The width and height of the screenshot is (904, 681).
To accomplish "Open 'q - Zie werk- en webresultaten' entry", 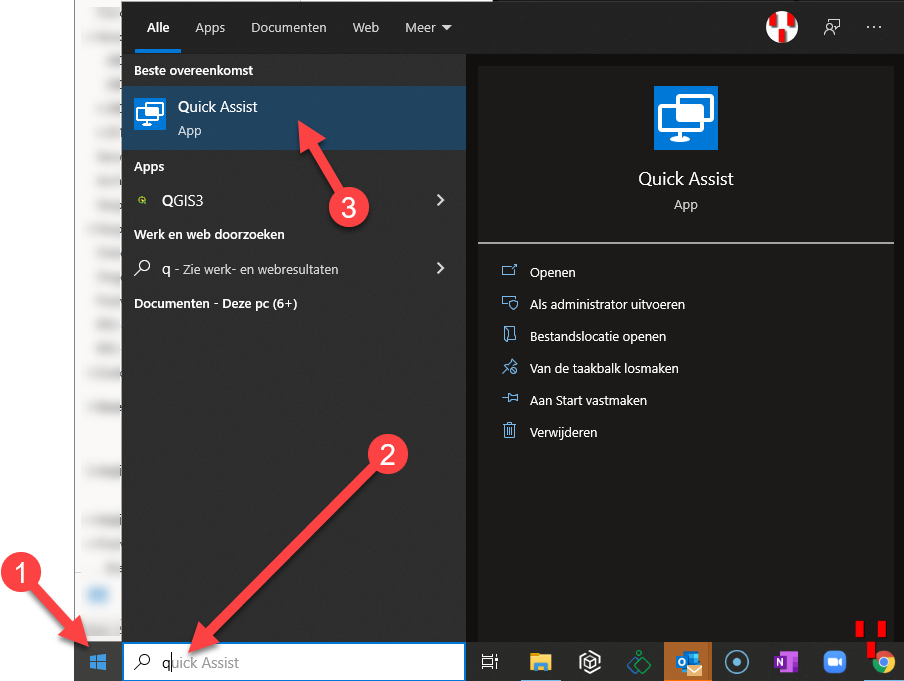I will 293,269.
